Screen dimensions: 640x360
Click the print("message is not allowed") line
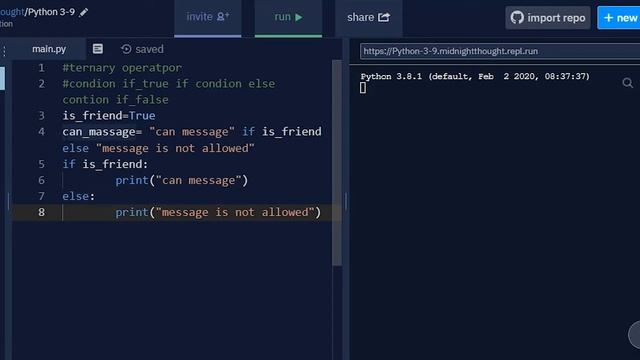(x=218, y=212)
